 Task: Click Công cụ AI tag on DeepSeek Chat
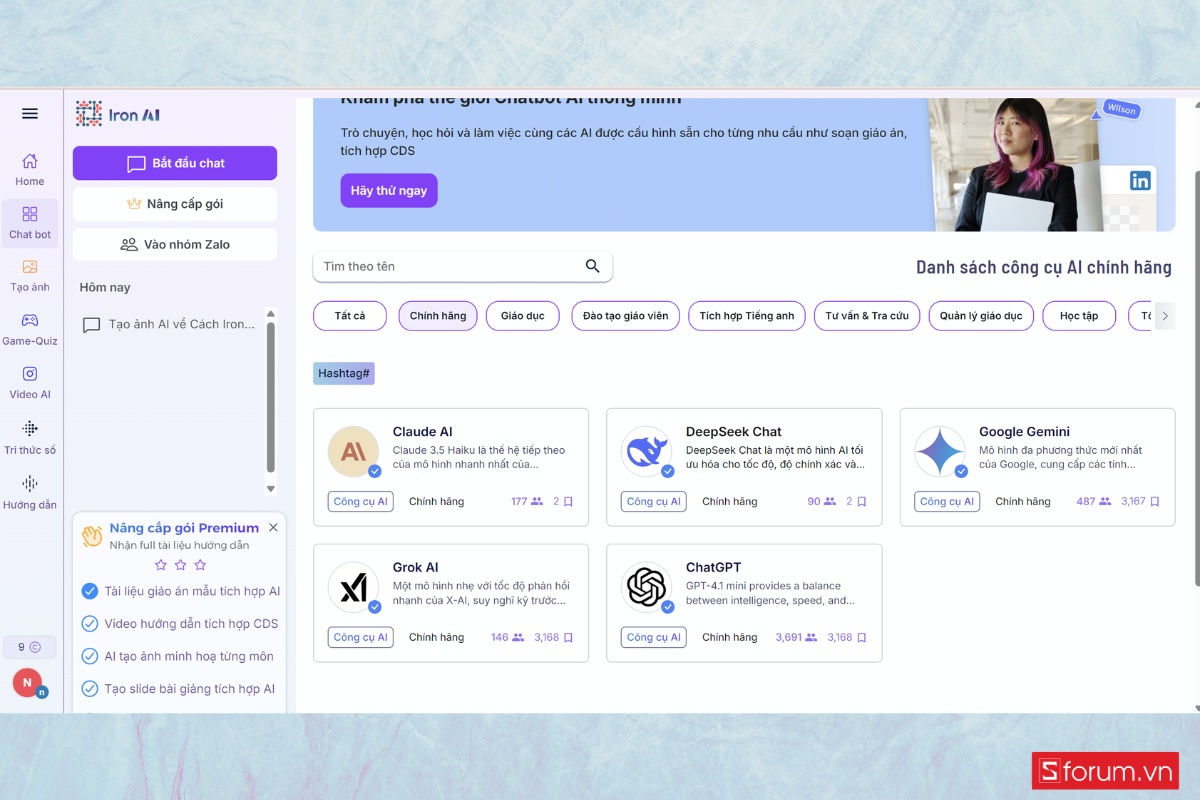point(654,502)
